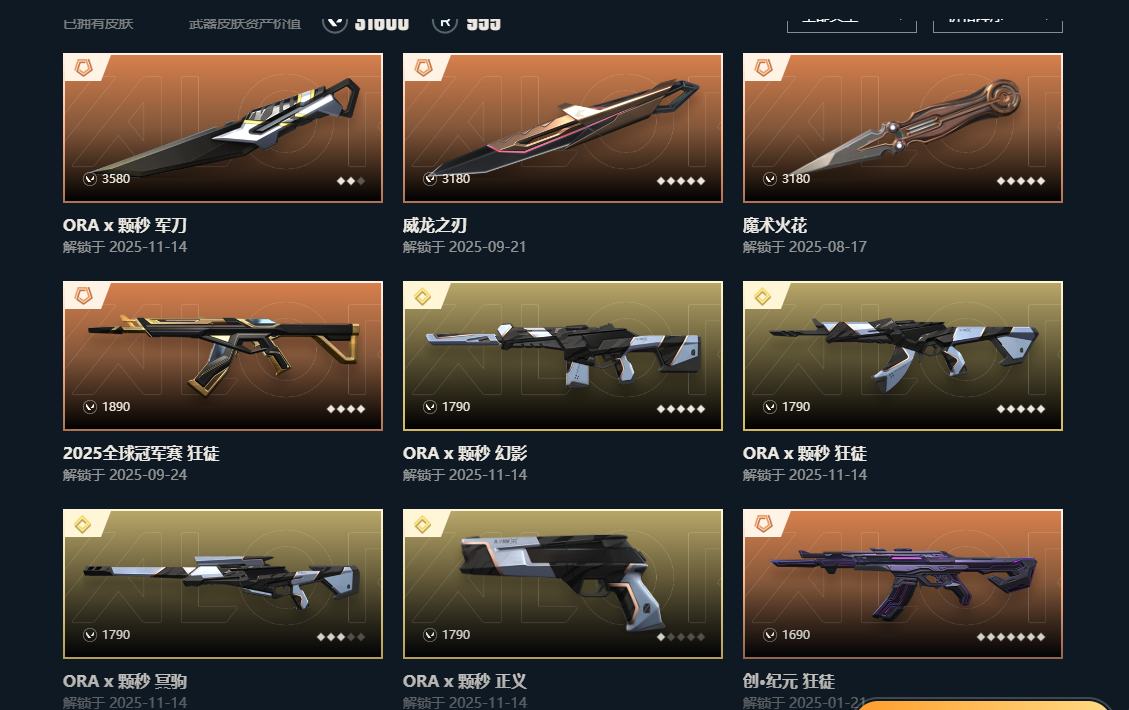Click the VP coin icon beside 3580
This screenshot has height=710, width=1129.
(x=90, y=179)
